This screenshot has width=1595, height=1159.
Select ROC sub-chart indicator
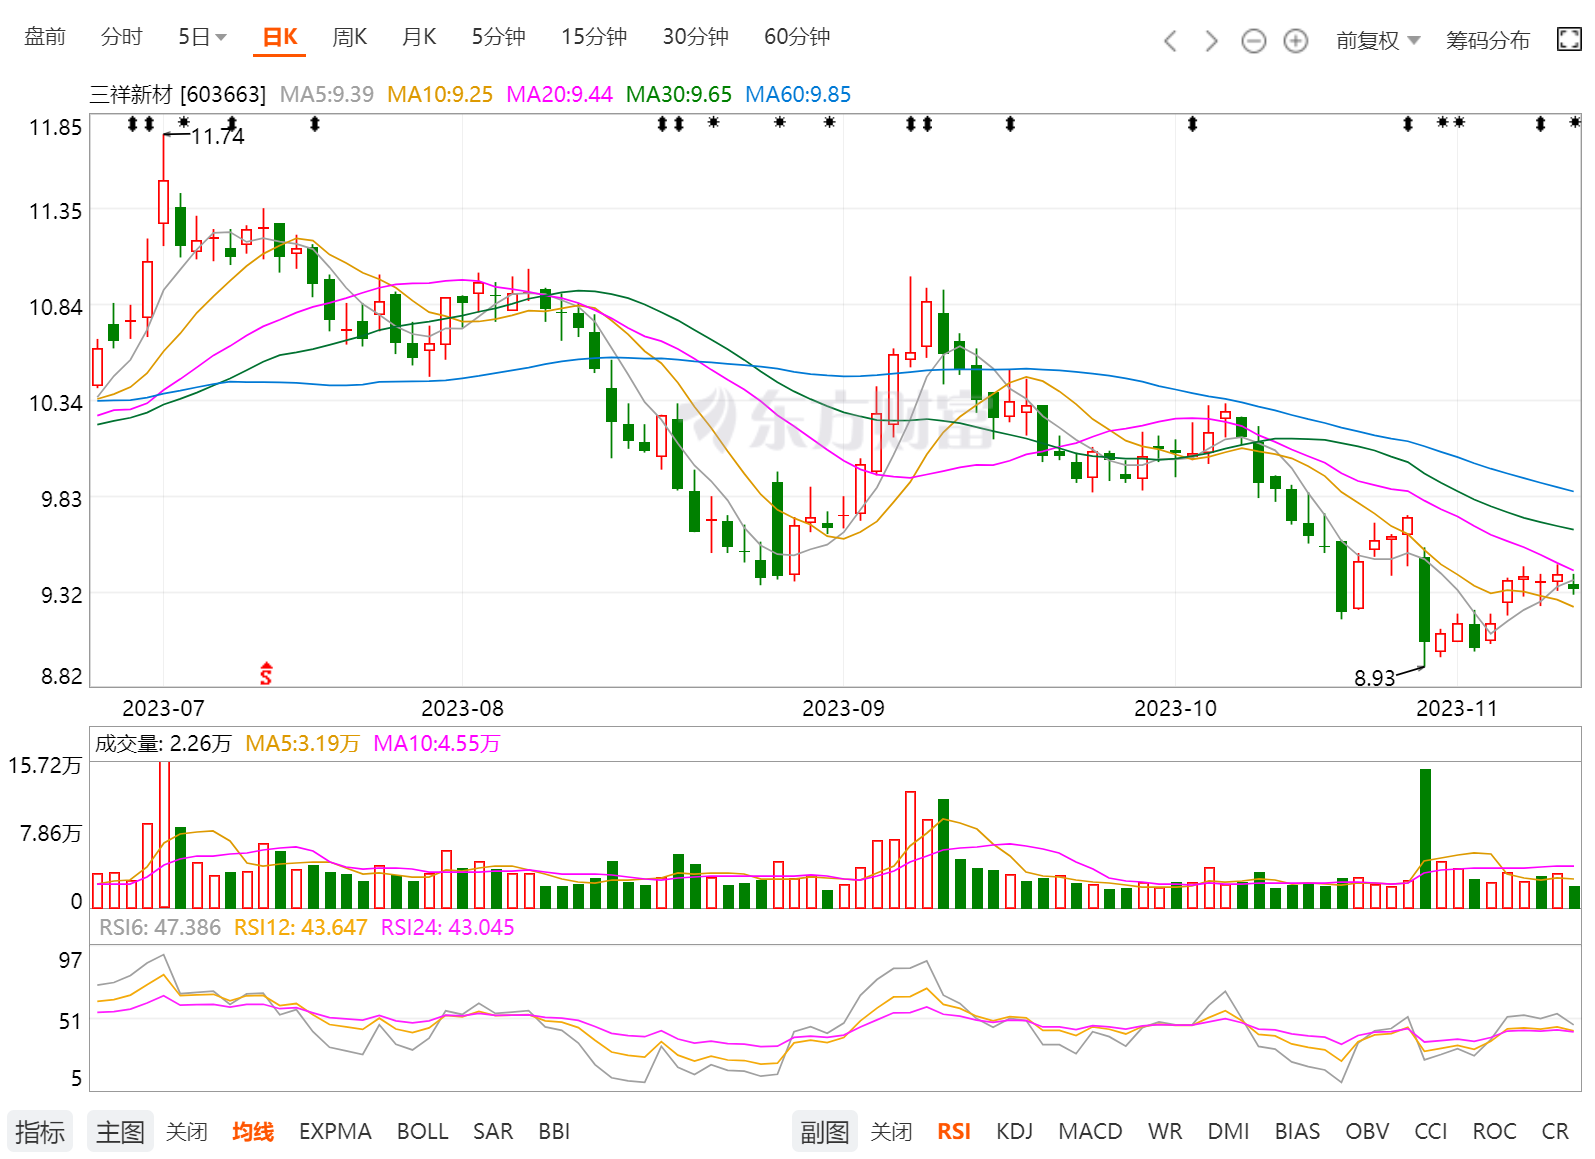point(1494,1132)
